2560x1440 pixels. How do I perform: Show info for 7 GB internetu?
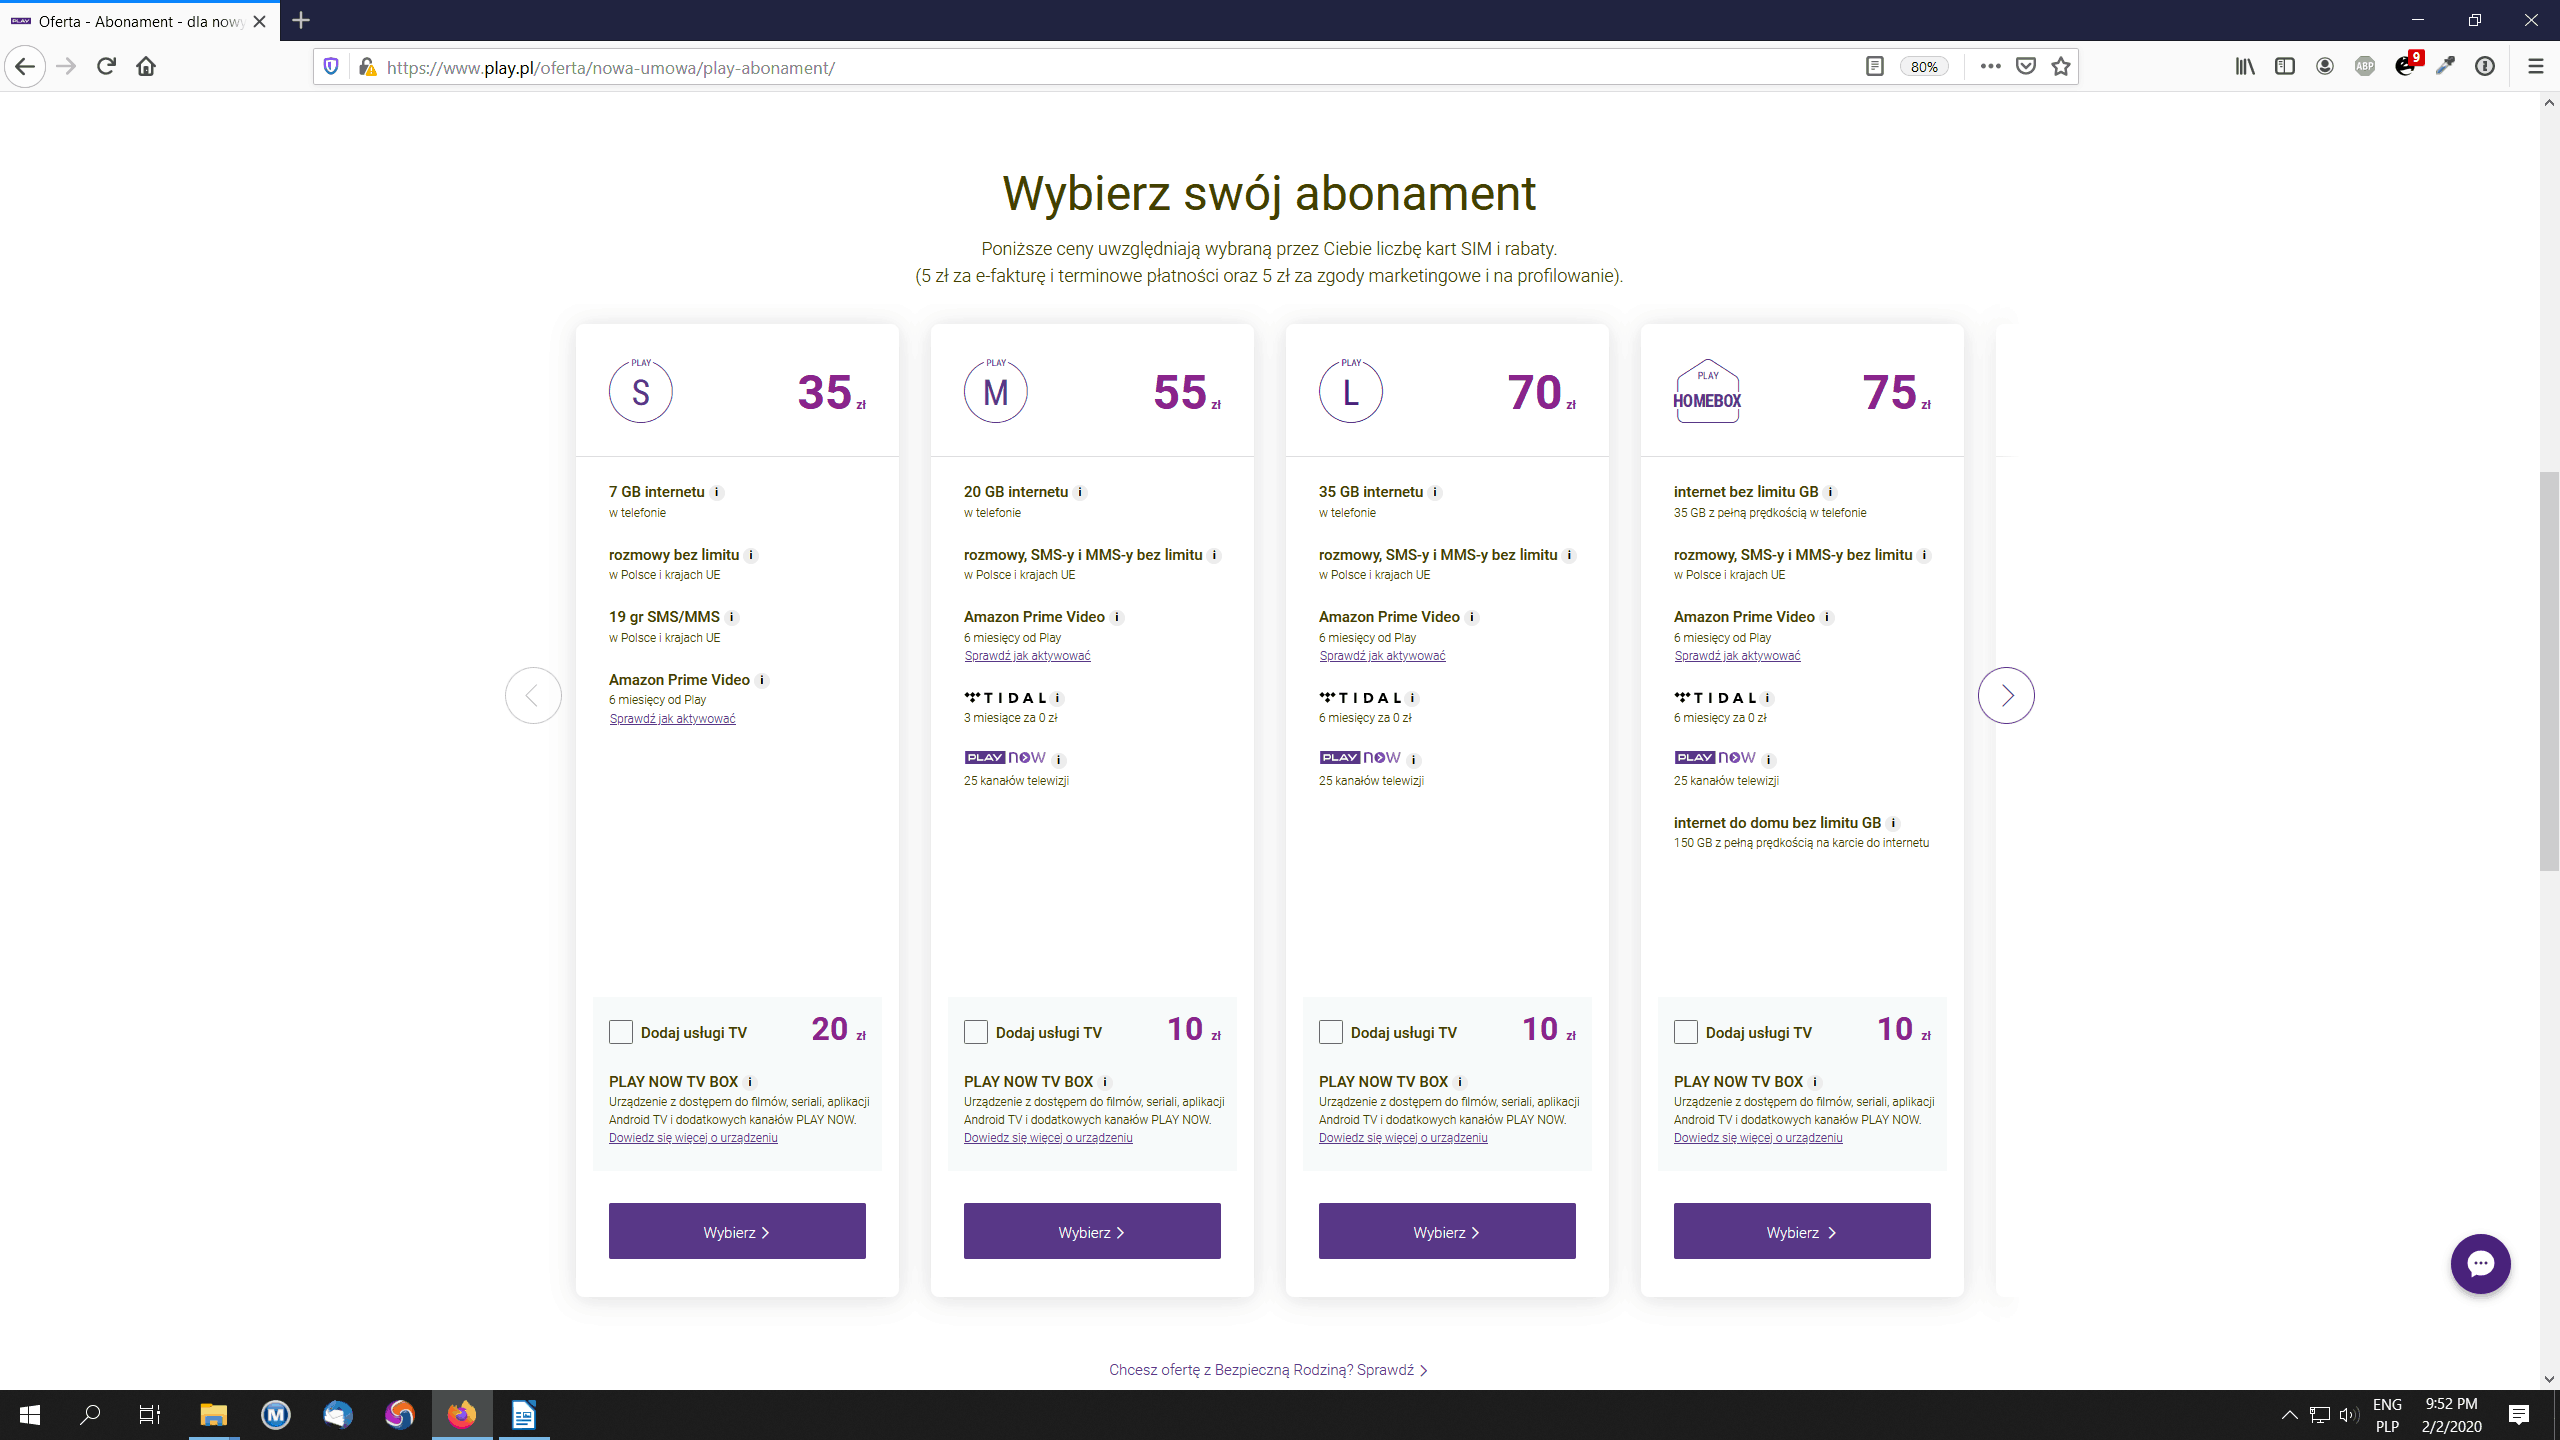[717, 492]
